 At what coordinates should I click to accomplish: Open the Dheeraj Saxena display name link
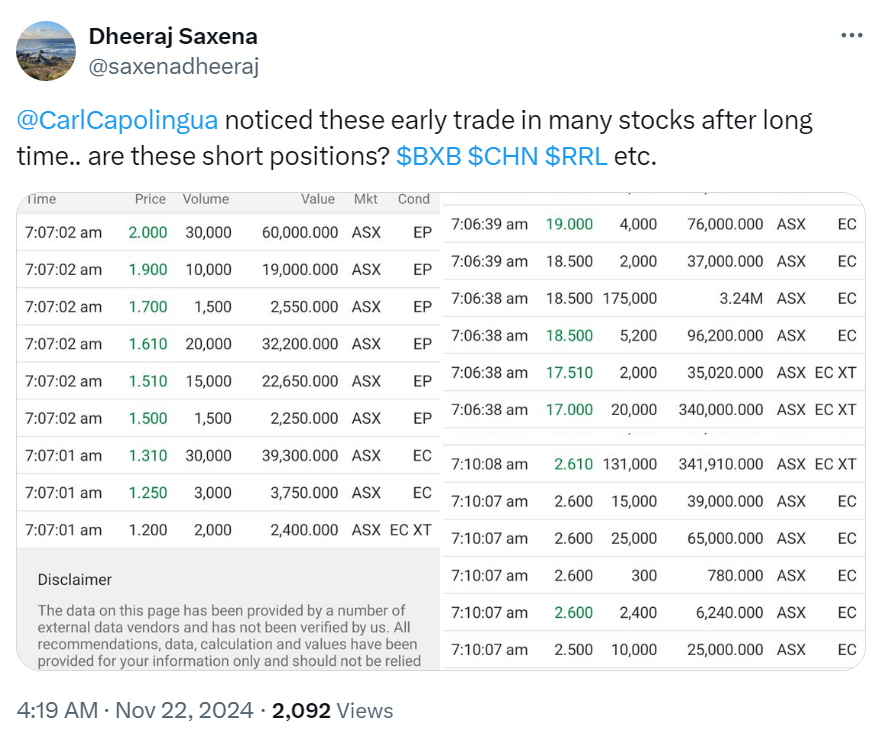(173, 36)
